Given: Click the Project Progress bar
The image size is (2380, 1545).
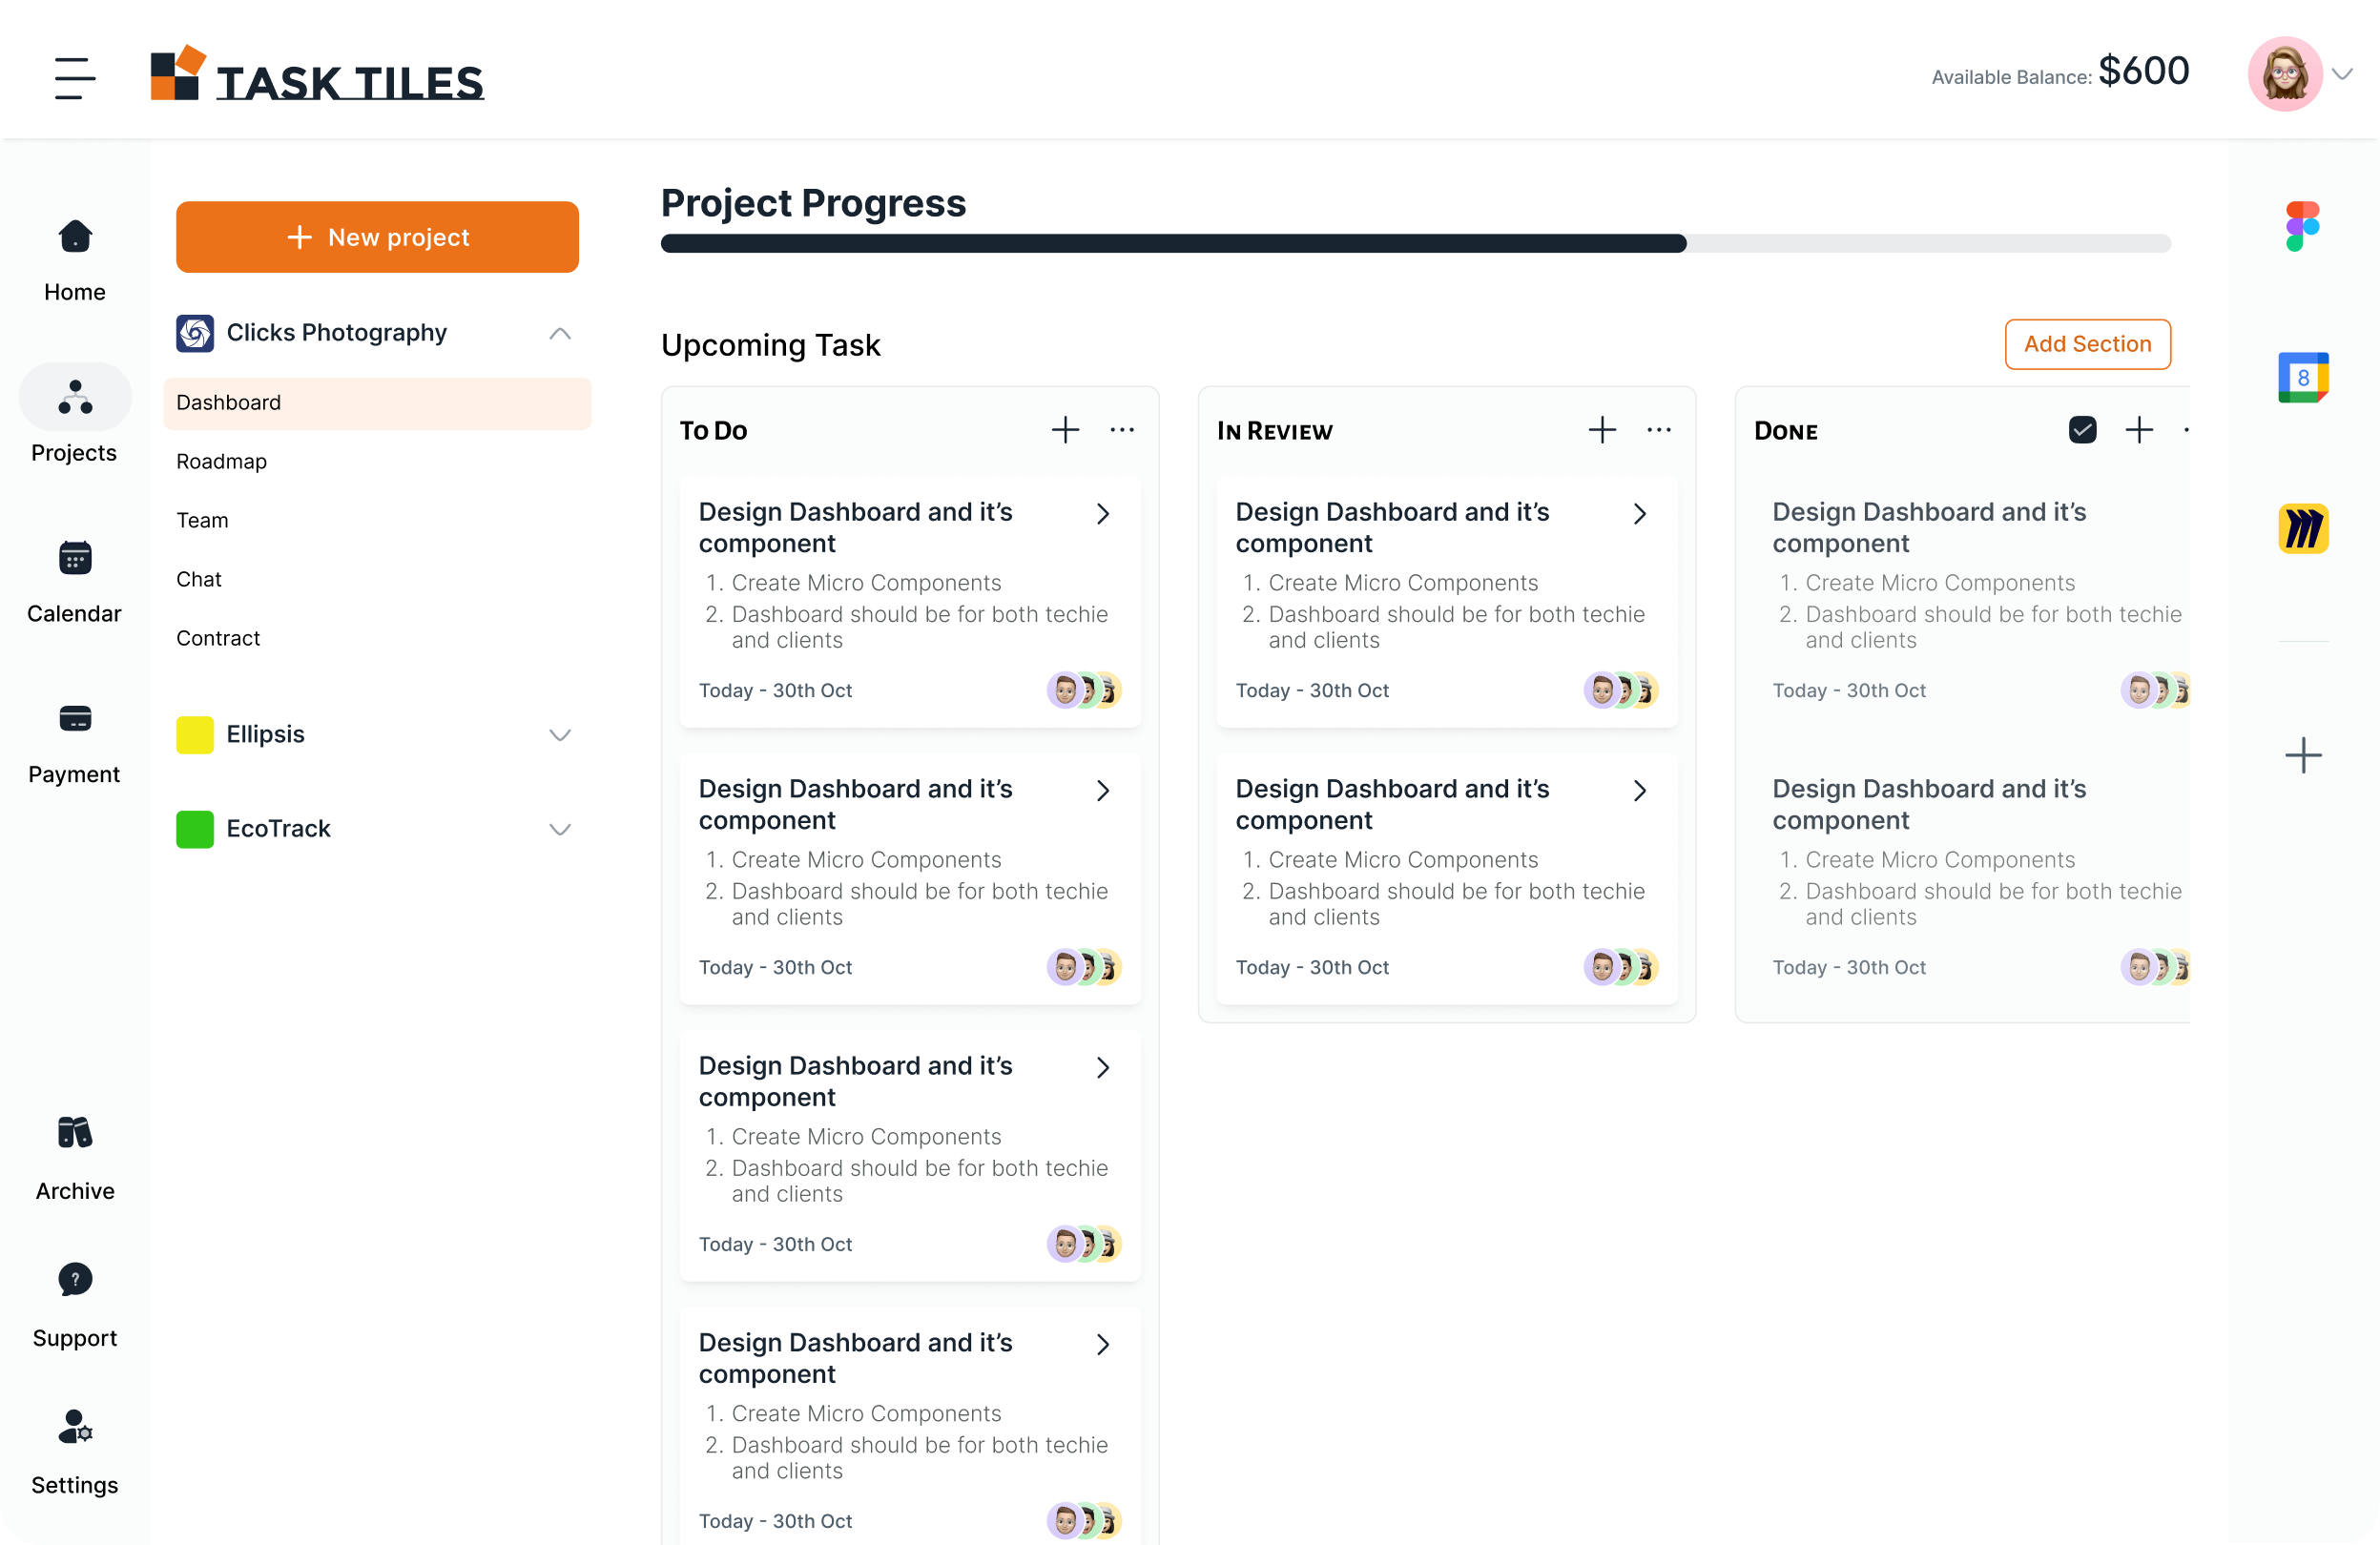Looking at the screenshot, I should point(1415,243).
